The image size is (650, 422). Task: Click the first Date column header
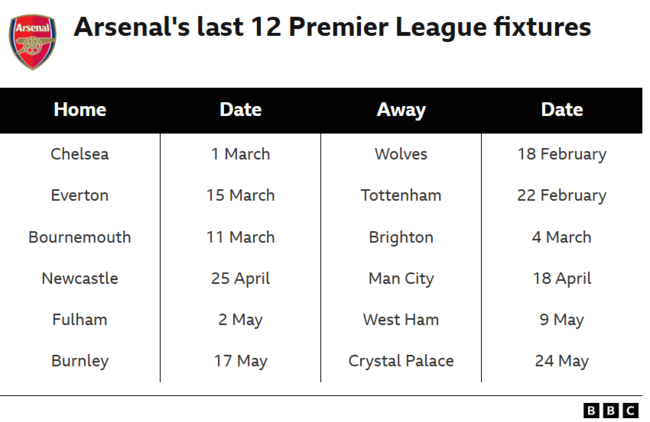tap(240, 110)
